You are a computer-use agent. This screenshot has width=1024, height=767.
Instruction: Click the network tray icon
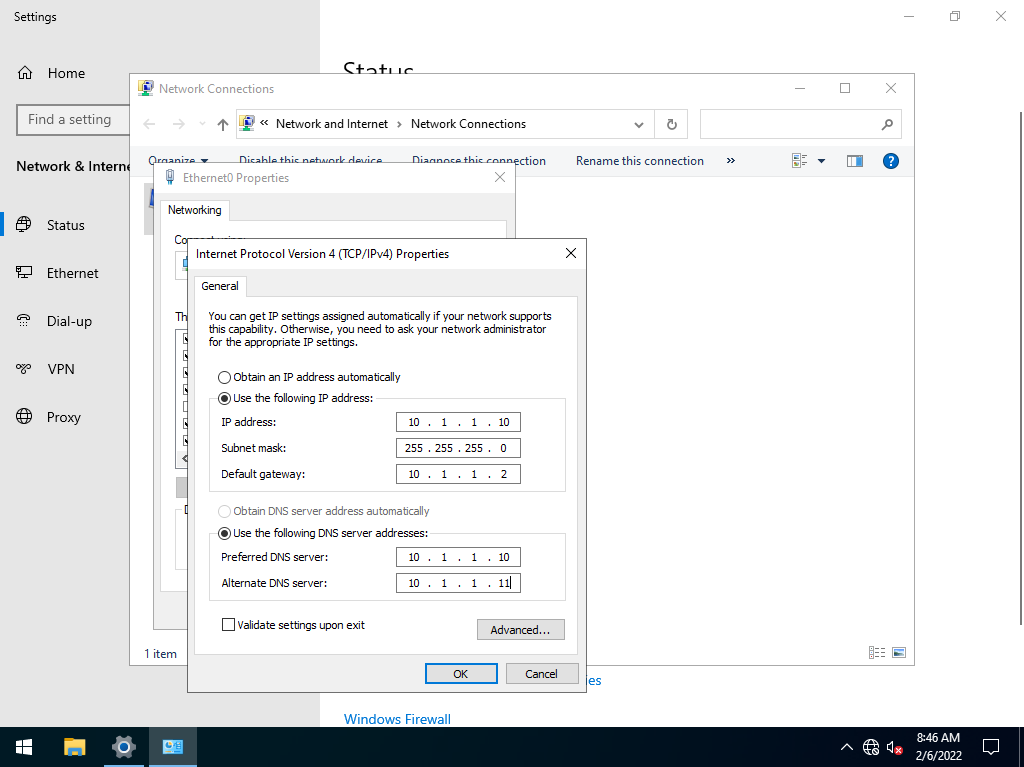(x=871, y=747)
